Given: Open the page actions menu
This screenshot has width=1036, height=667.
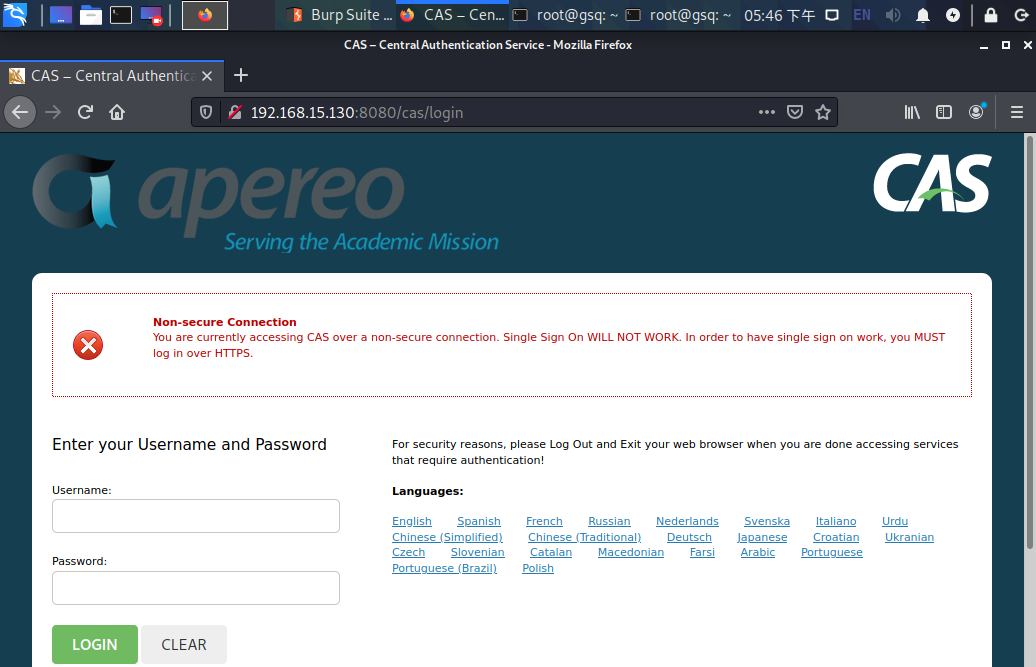Looking at the screenshot, I should (x=766, y=112).
